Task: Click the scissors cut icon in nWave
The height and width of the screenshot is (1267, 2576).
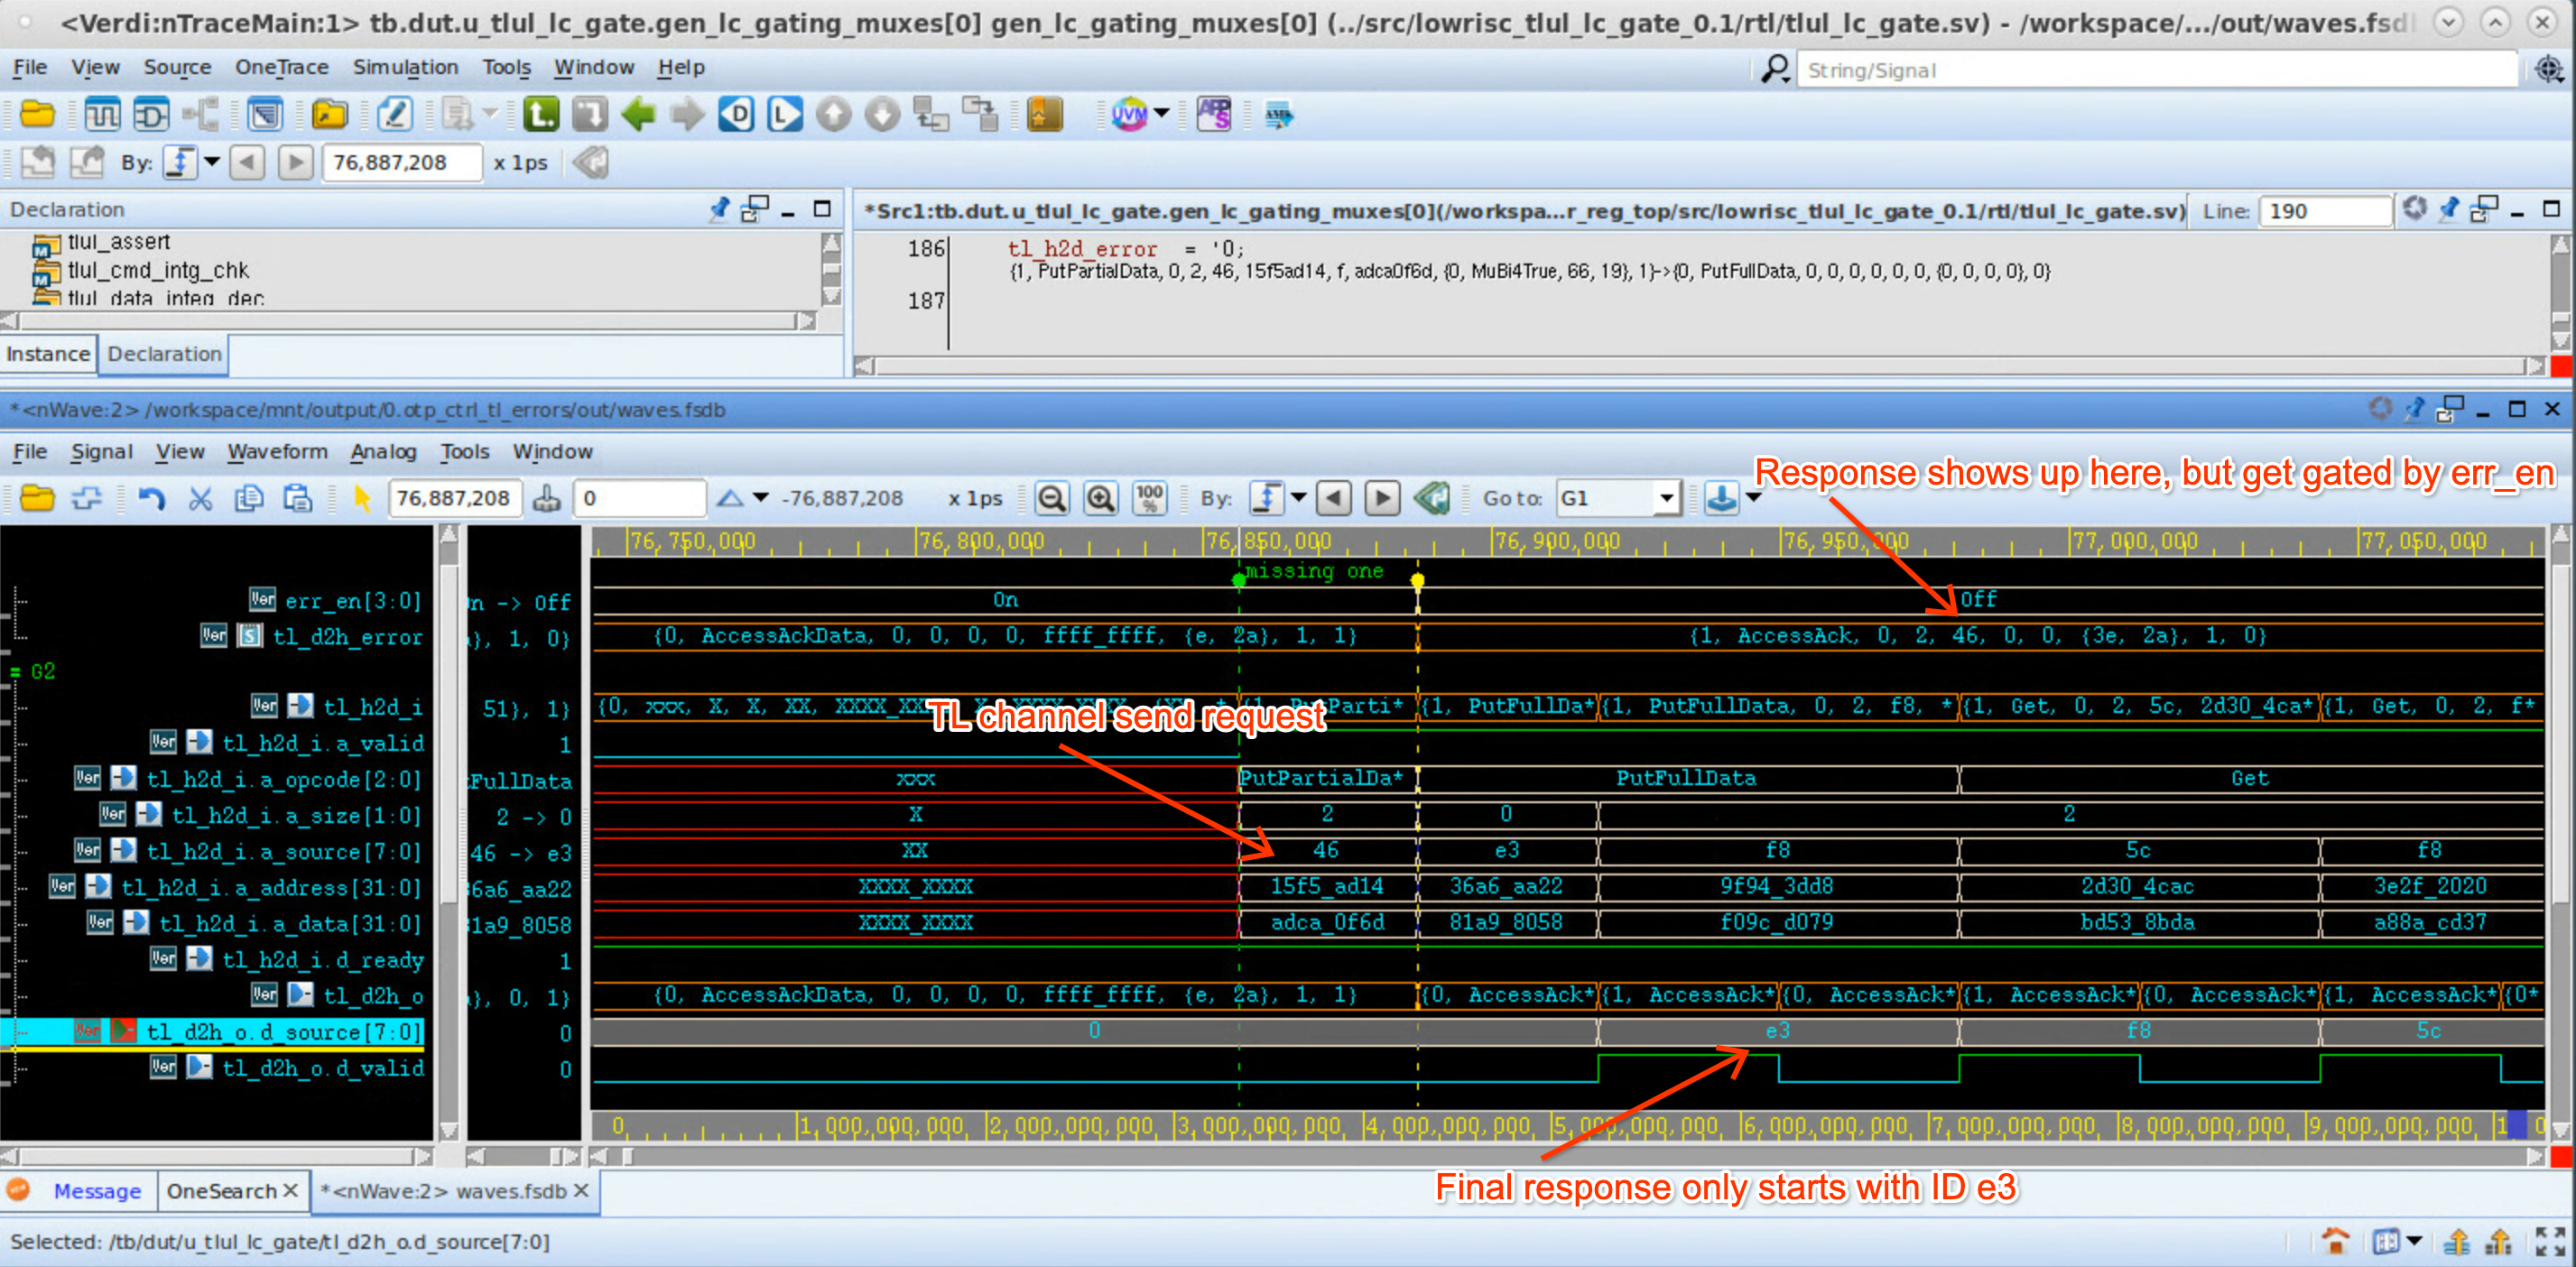Action: click(200, 498)
